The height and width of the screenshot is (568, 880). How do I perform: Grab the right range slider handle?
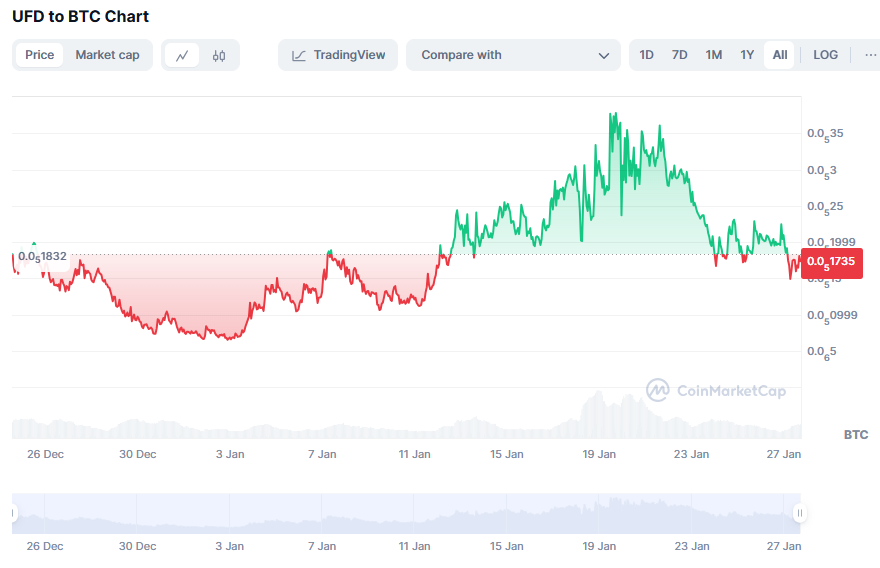(x=800, y=513)
